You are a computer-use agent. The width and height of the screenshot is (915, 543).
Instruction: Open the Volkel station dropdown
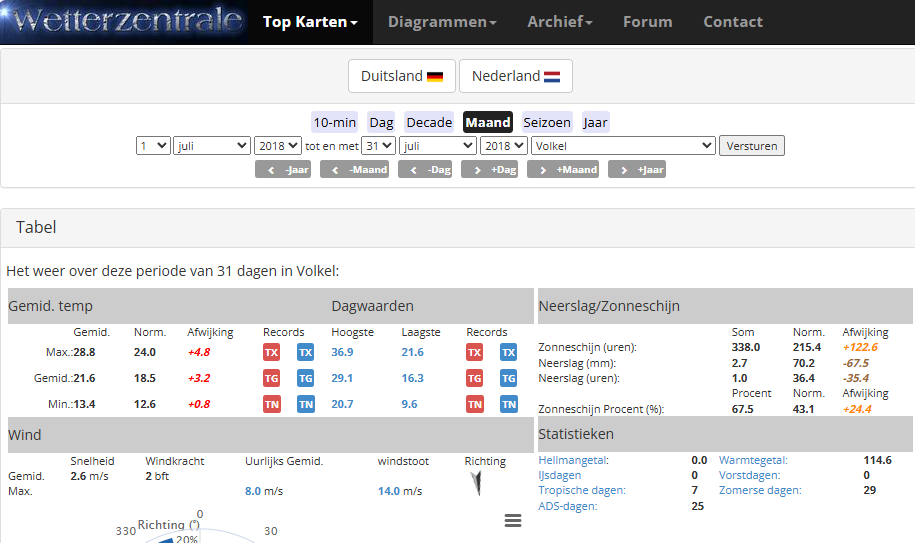tap(622, 146)
